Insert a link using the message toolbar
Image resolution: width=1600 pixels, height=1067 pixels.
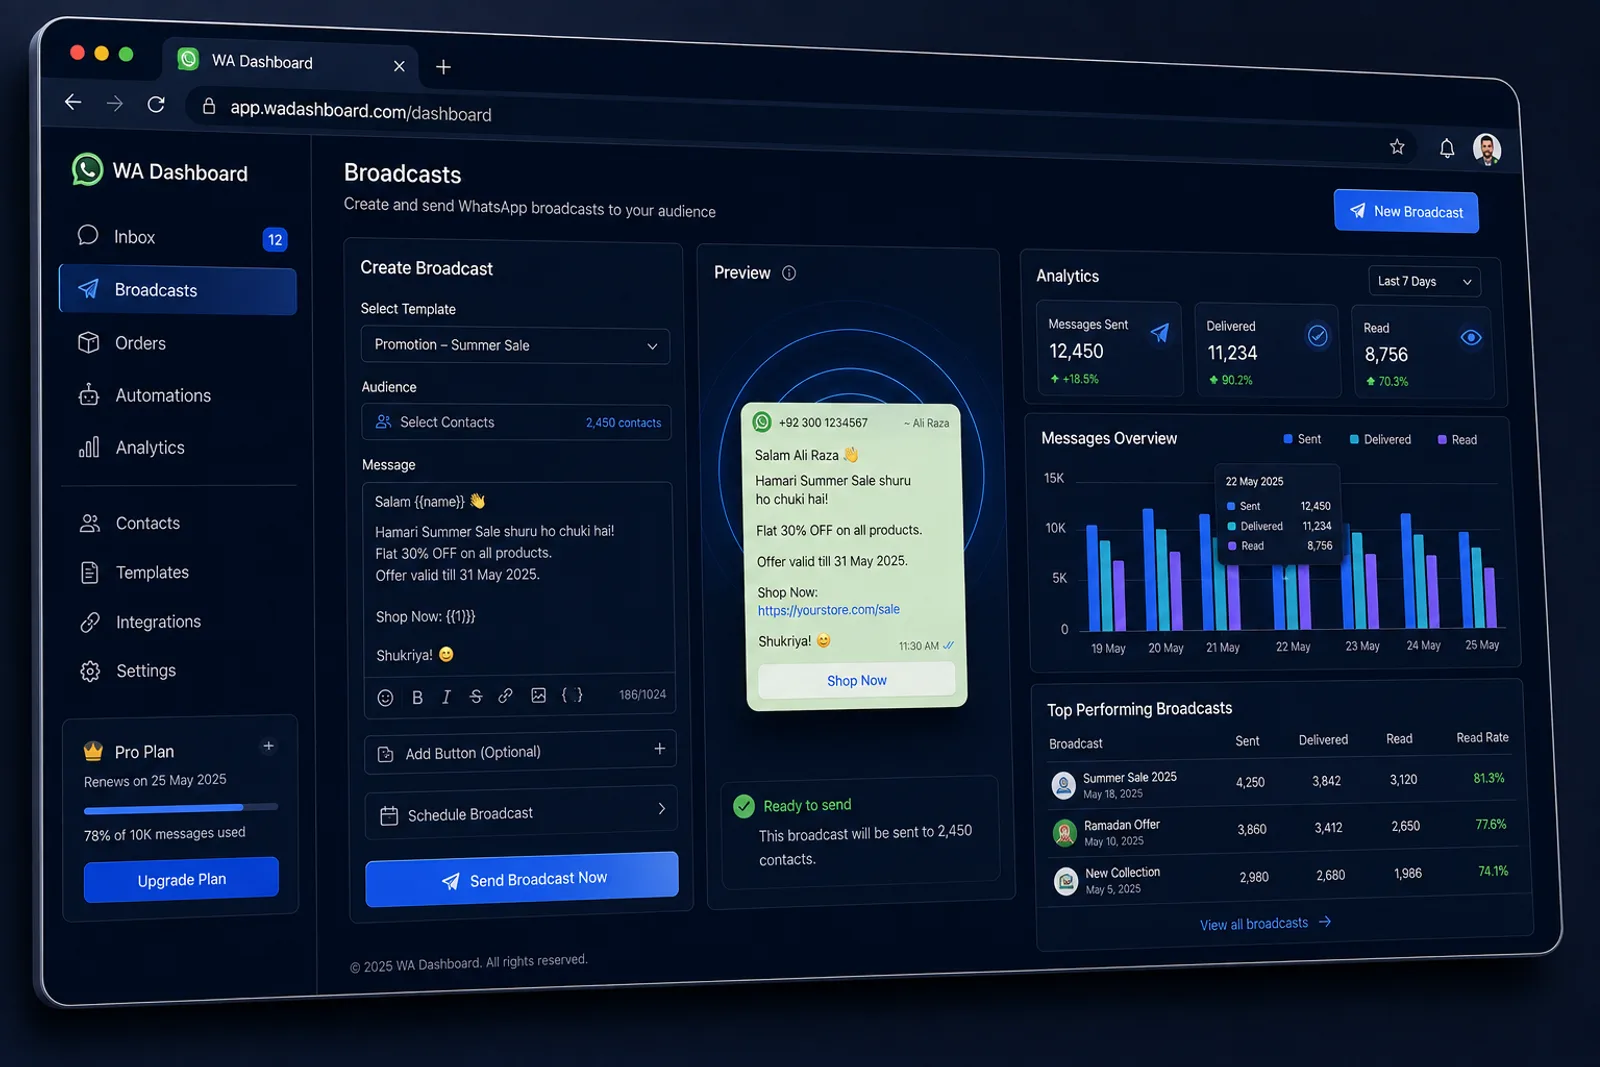click(x=506, y=696)
